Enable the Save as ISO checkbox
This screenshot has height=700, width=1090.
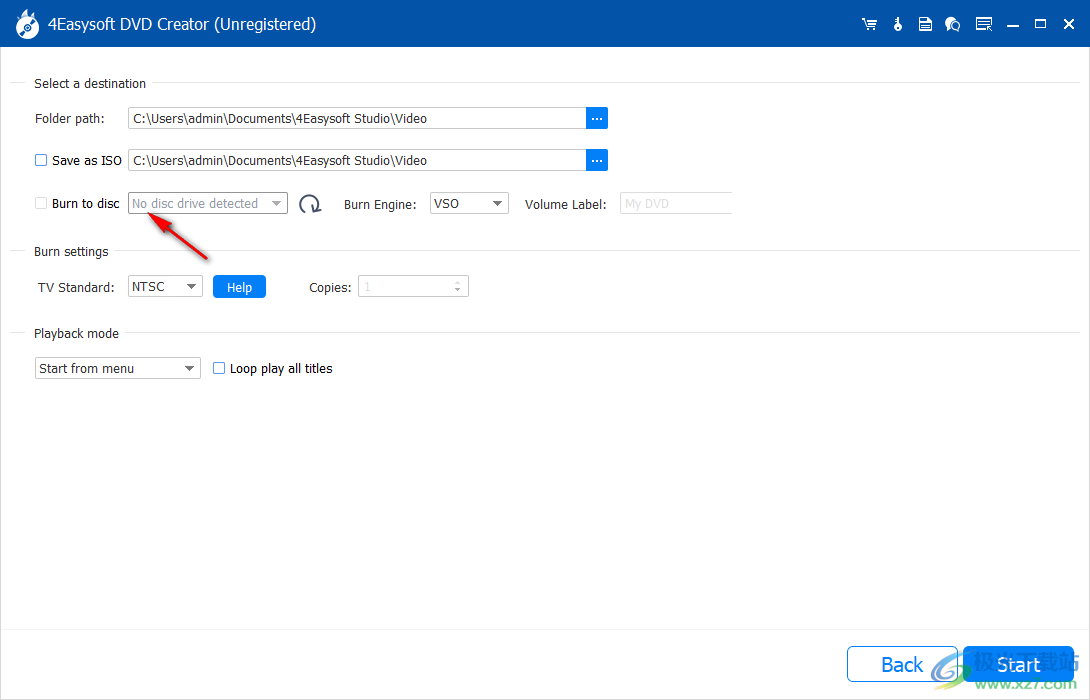[41, 160]
